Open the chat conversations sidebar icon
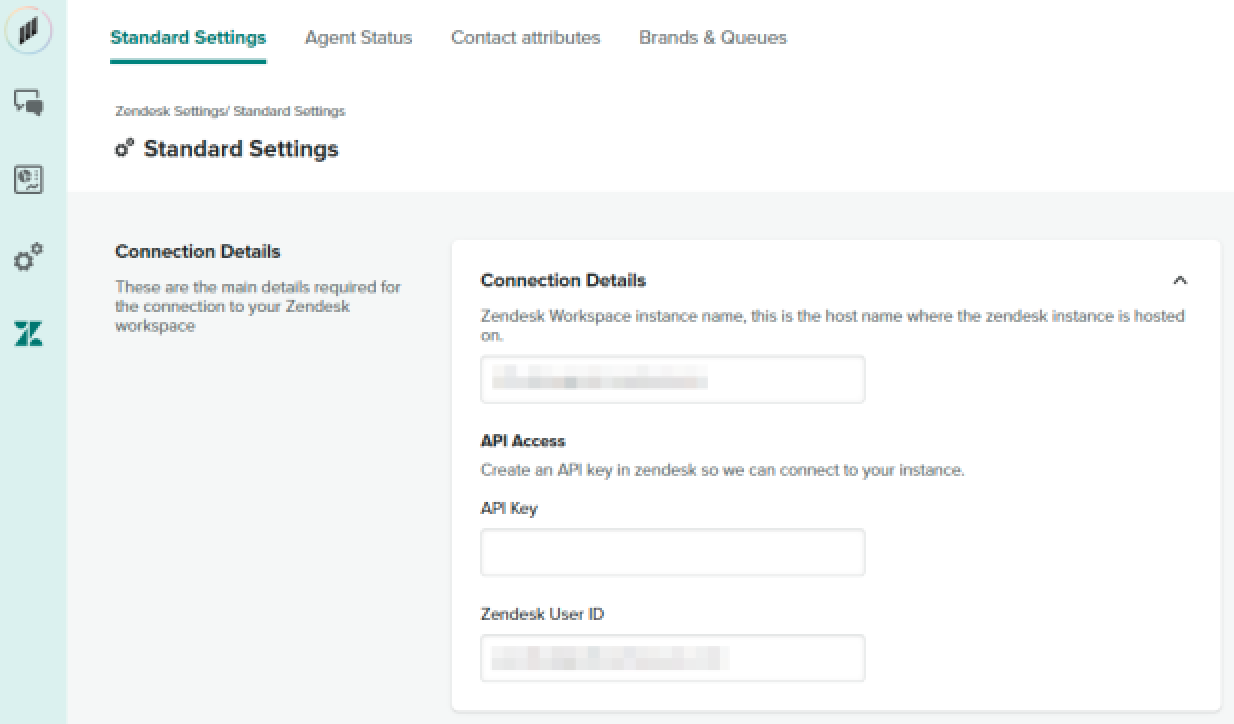The height and width of the screenshot is (724, 1234). point(28,102)
